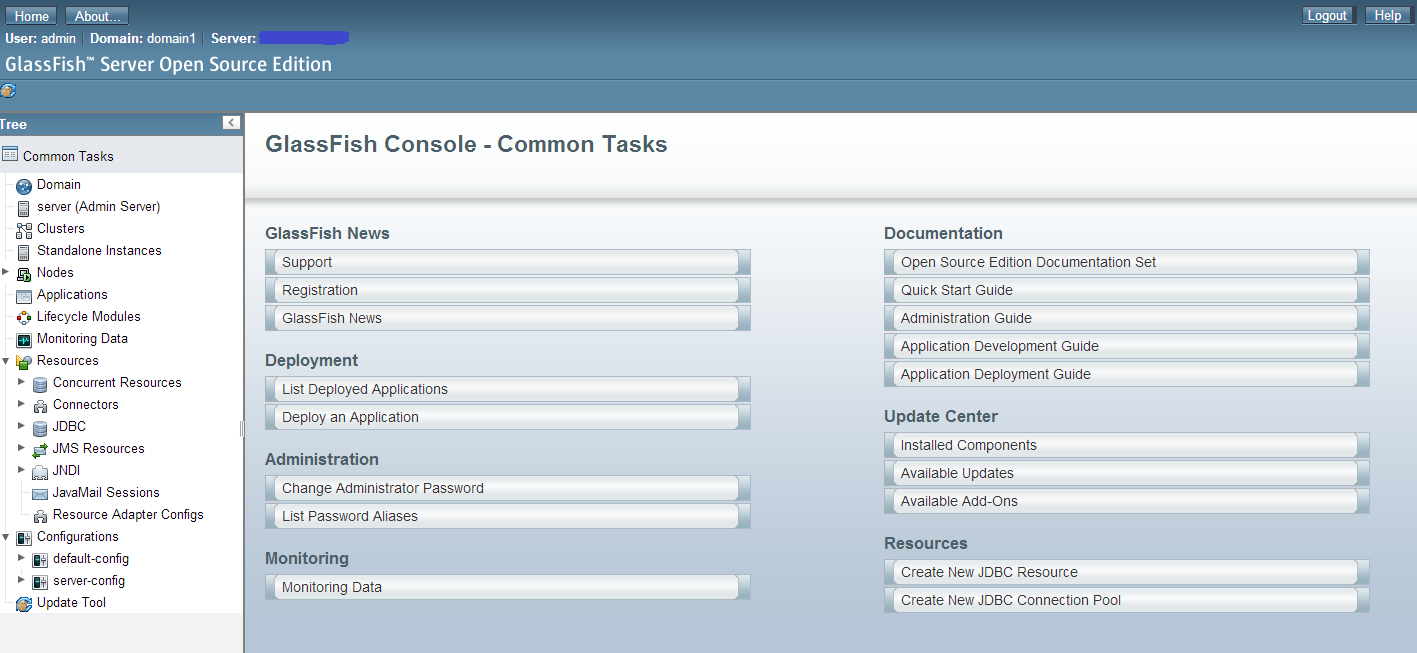Open Application Deployment Guide
The image size is (1417, 653).
(1127, 374)
